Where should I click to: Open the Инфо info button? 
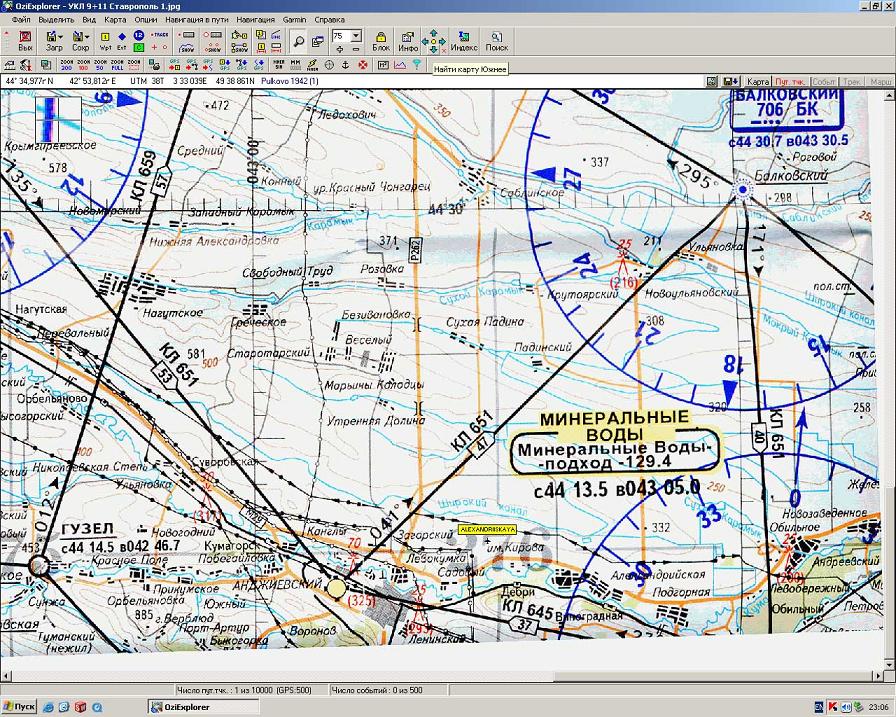point(408,41)
